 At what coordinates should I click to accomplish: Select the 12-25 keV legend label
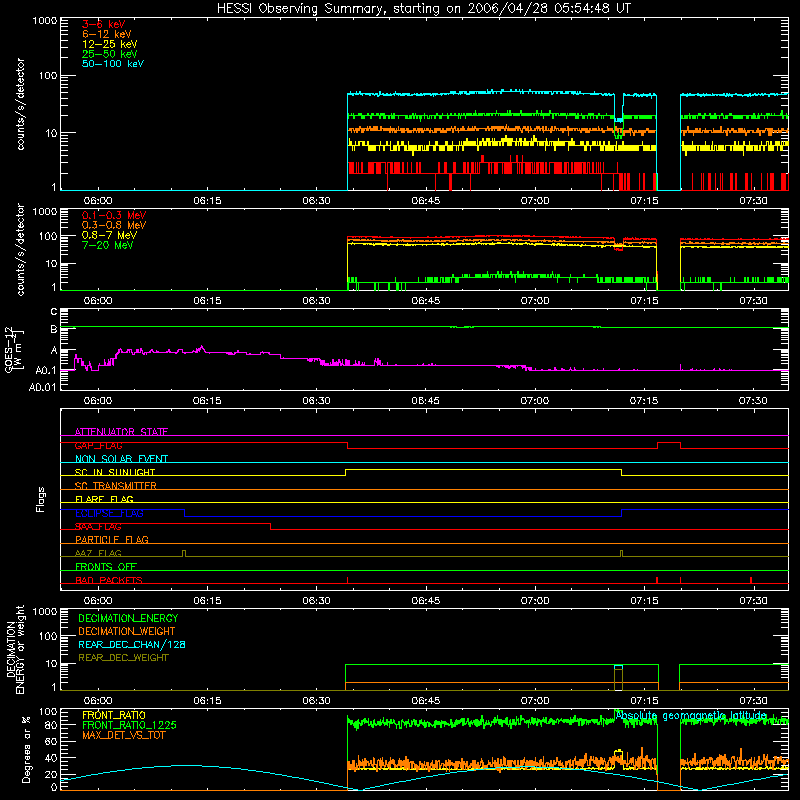(x=110, y=44)
